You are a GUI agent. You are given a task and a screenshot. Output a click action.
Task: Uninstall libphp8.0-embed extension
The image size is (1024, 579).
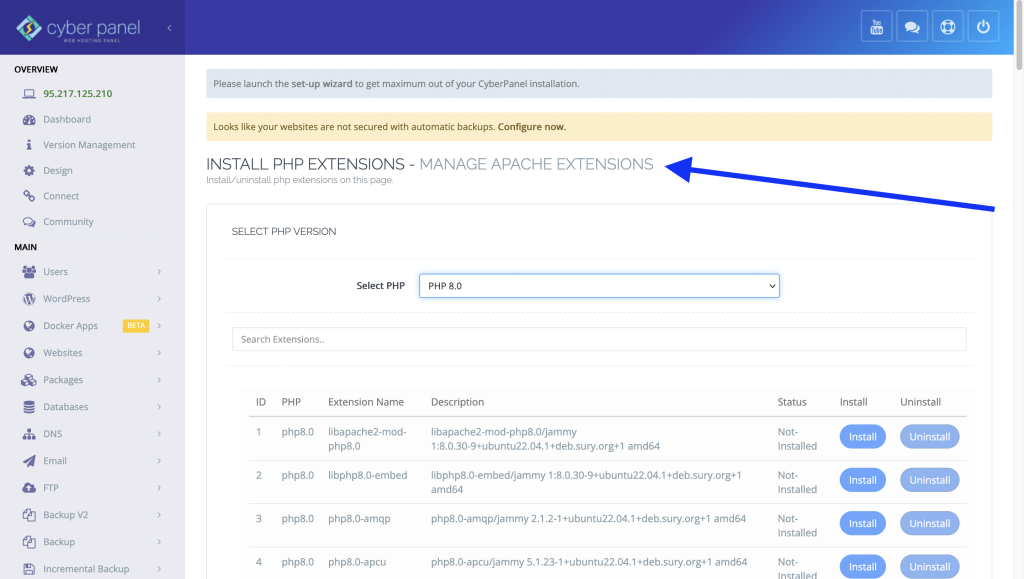[x=929, y=480]
